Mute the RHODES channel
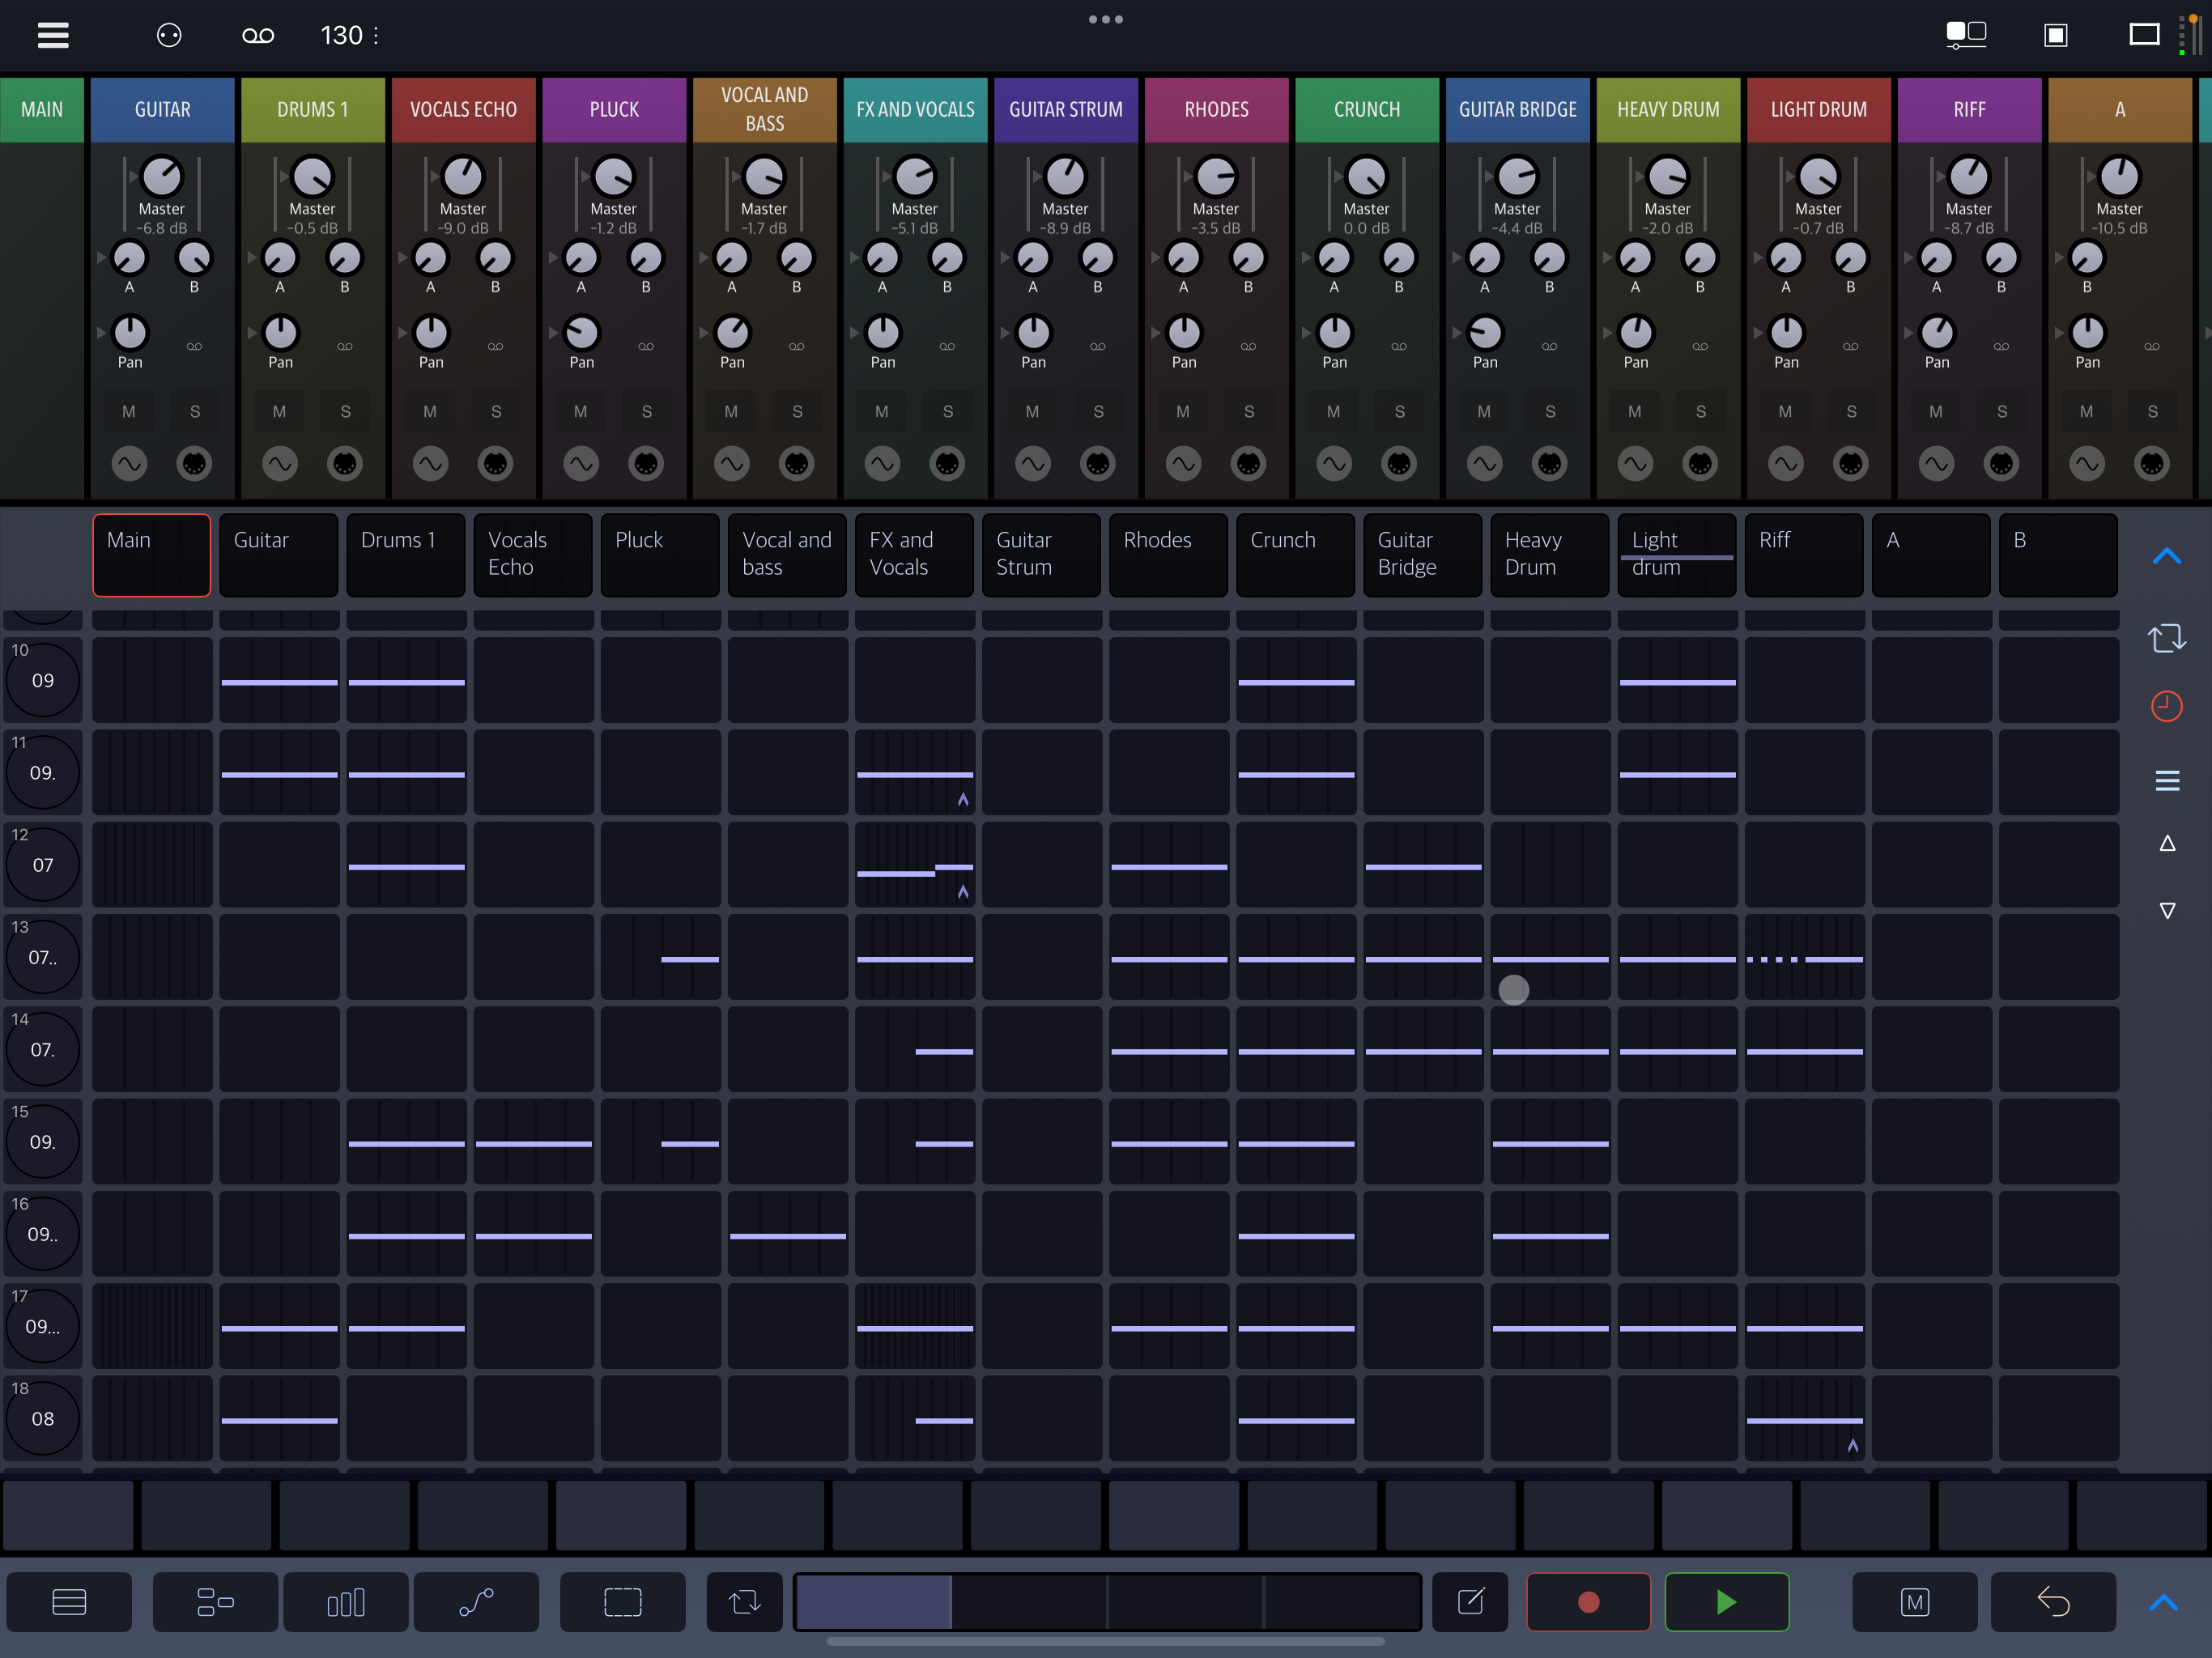2212x1658 pixels. [1183, 411]
